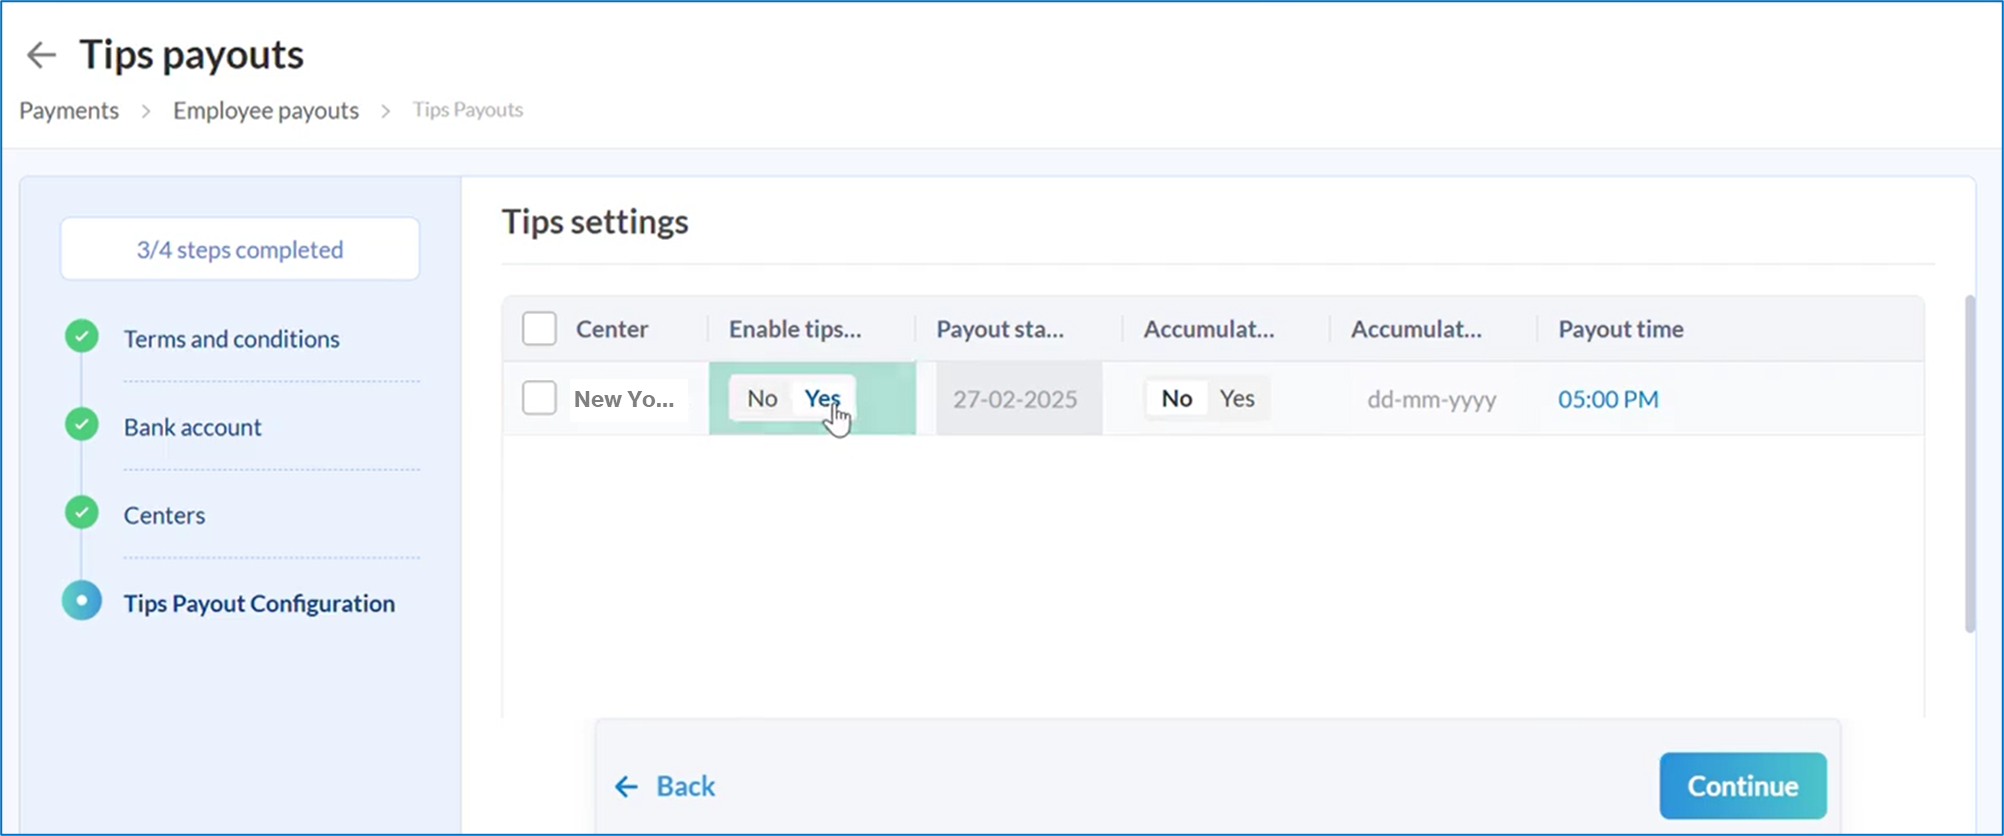The height and width of the screenshot is (836, 2004).
Task: Set the Accumulat... toggle to Yes
Action: pos(1237,398)
